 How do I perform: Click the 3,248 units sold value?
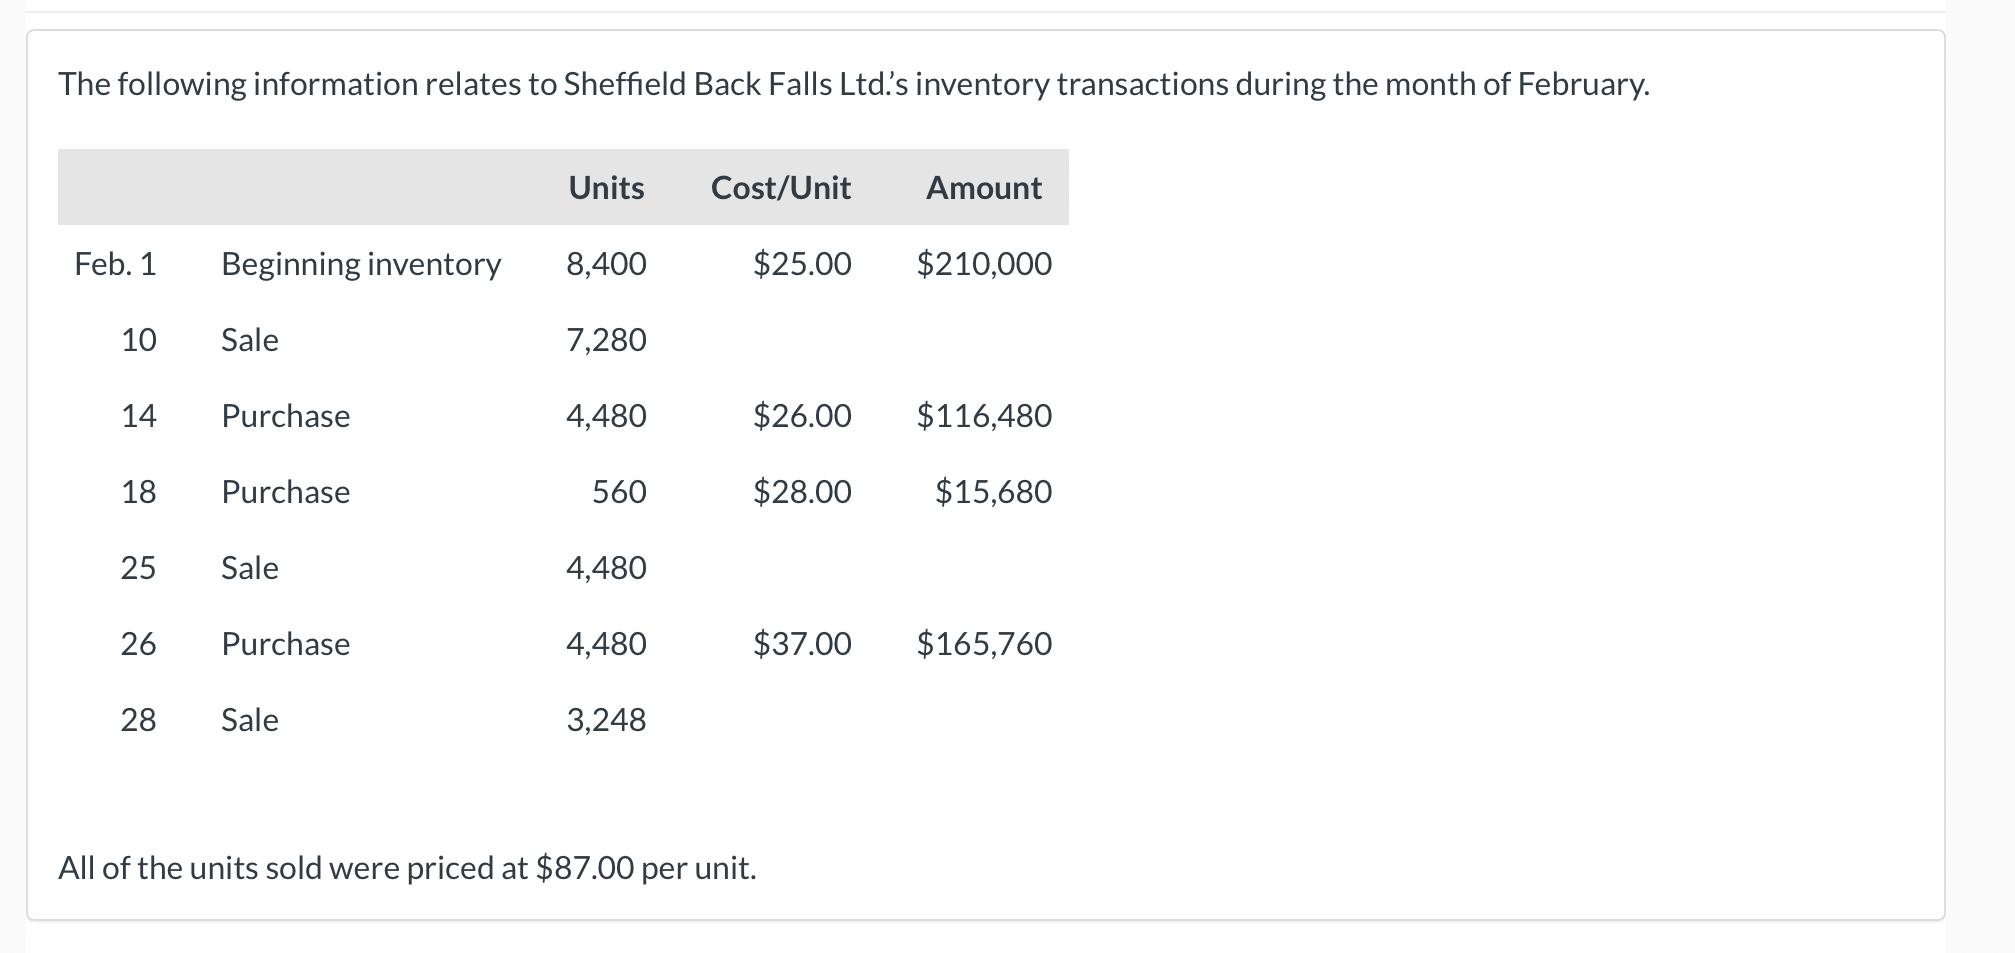606,720
